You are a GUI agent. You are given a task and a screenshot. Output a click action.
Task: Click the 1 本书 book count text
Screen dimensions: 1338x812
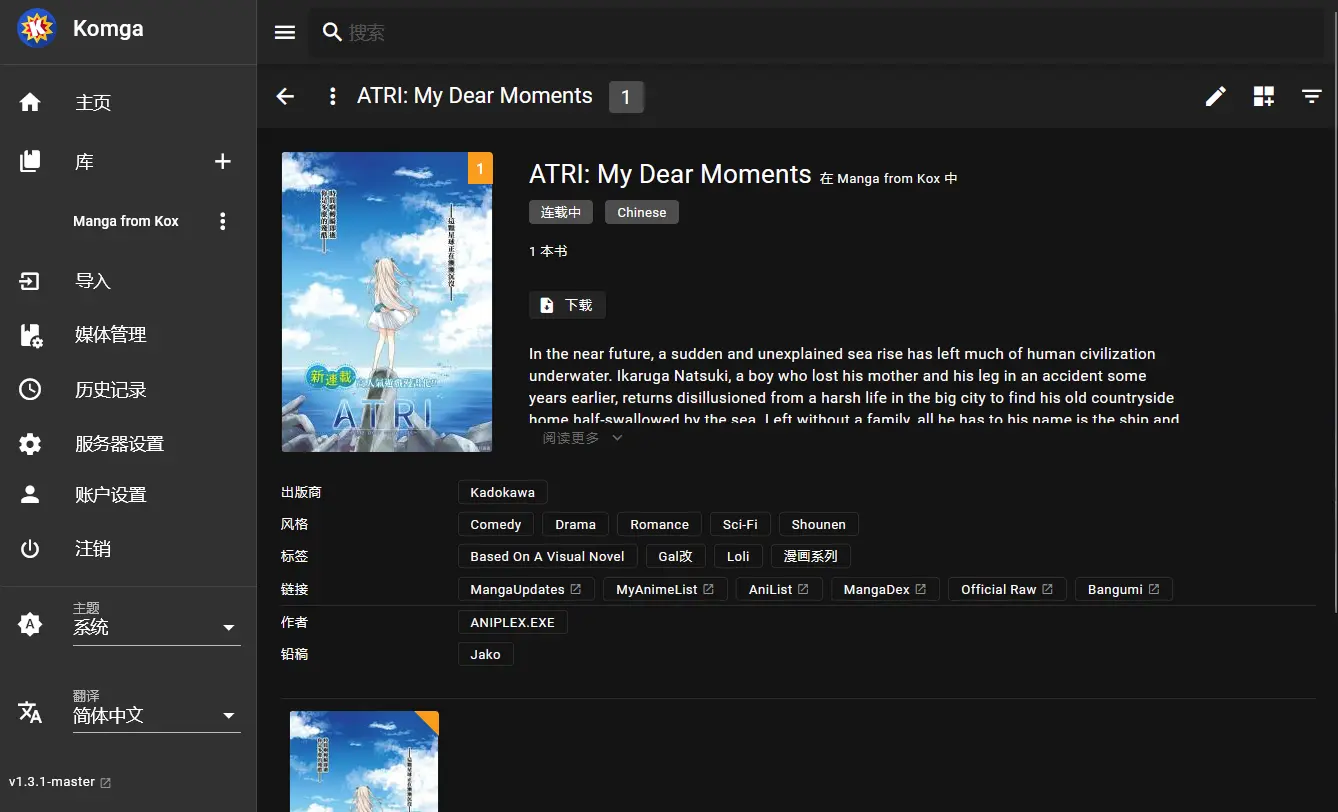tap(548, 251)
